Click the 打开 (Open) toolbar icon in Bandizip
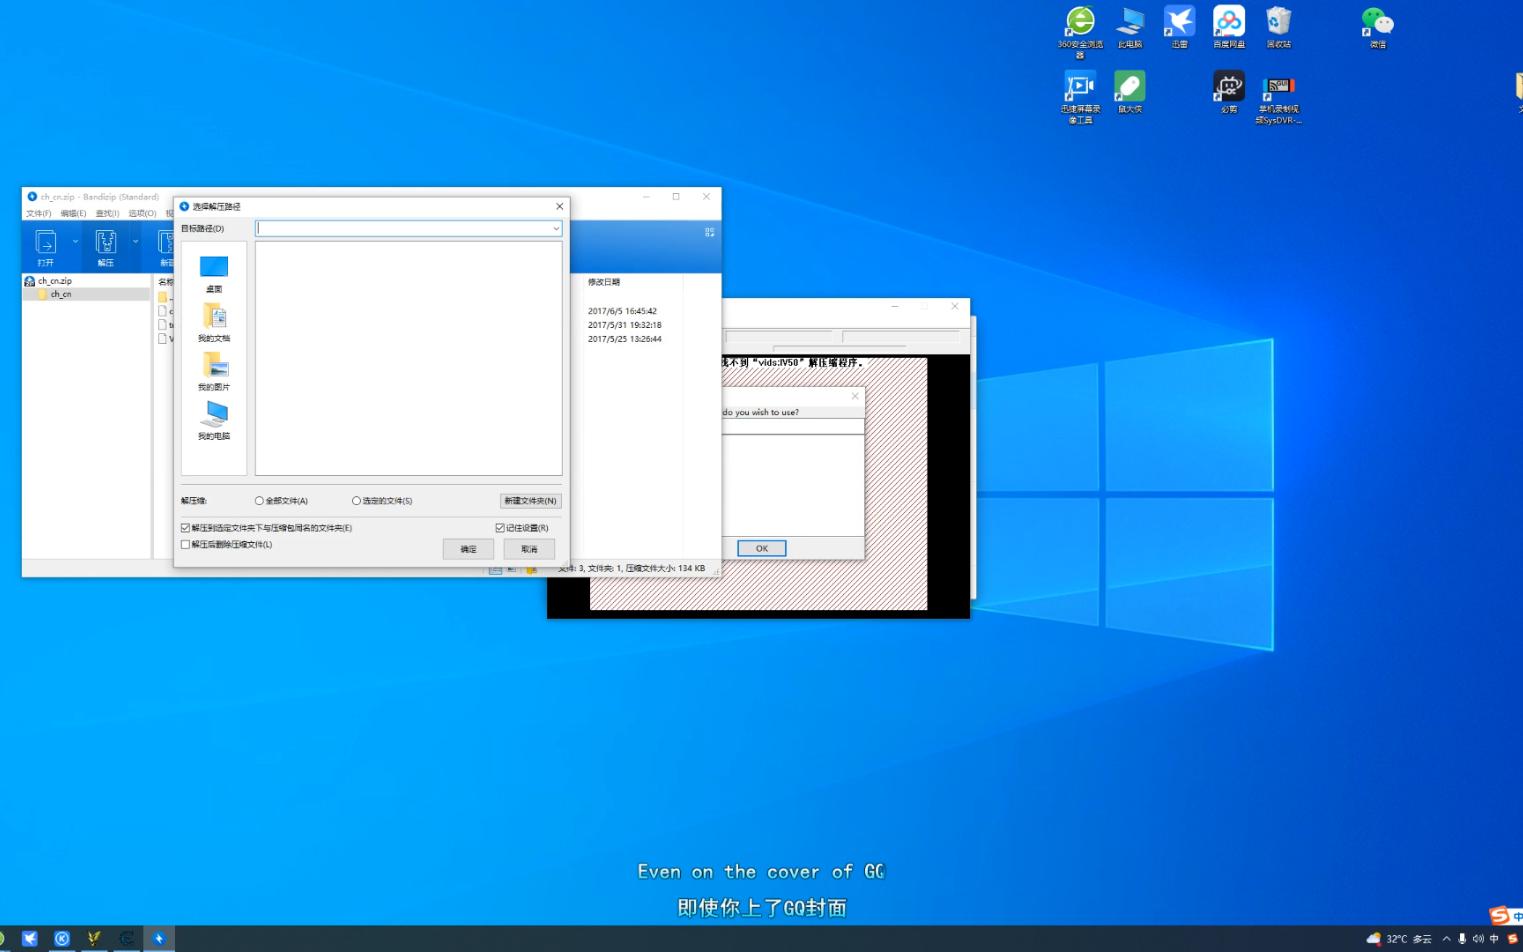This screenshot has width=1523, height=952. (x=46, y=244)
